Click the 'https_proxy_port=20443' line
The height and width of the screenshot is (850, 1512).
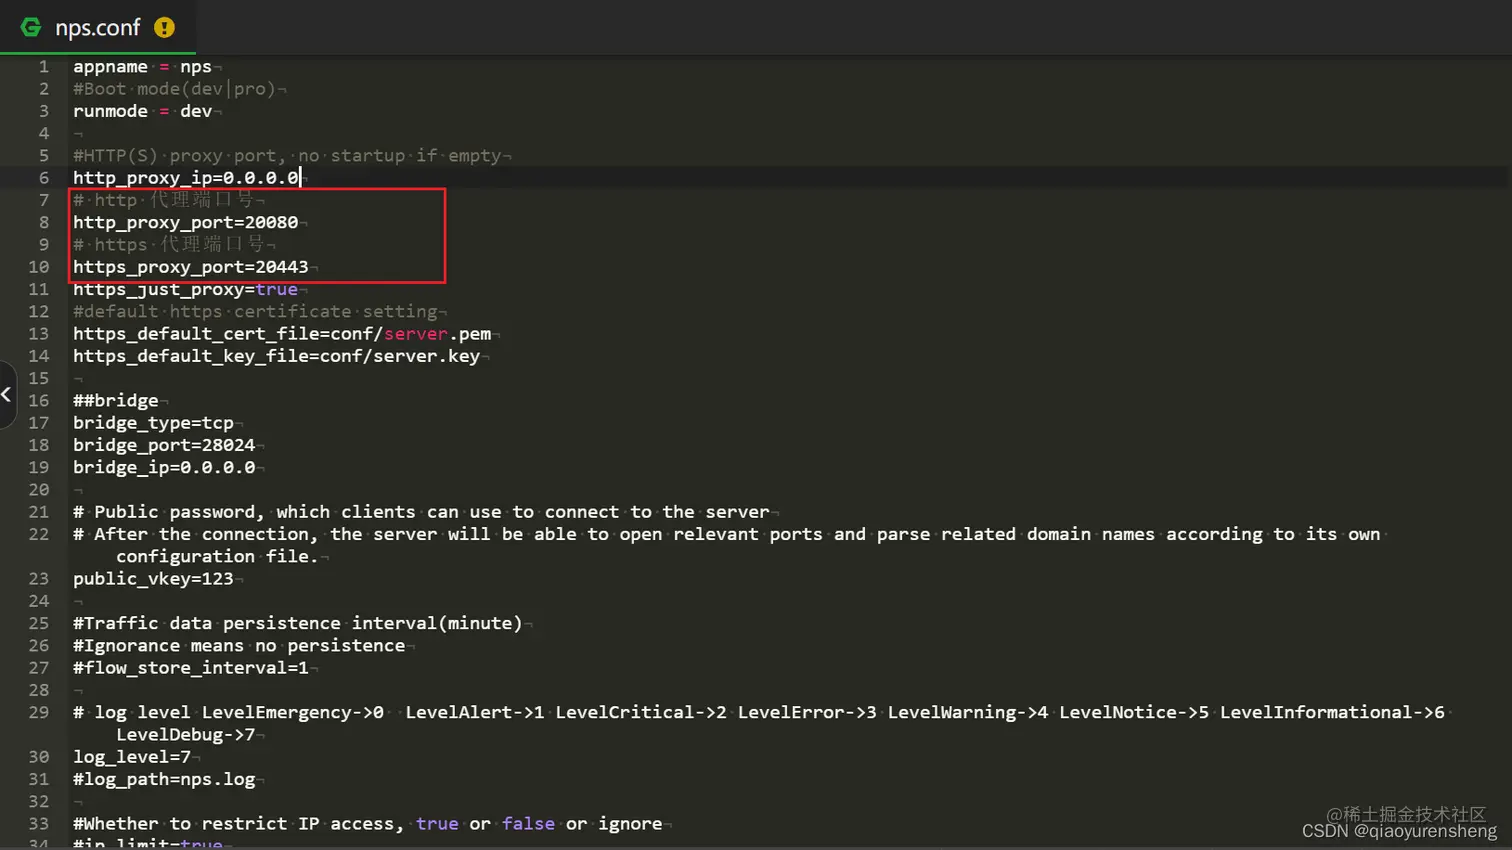coord(191,267)
